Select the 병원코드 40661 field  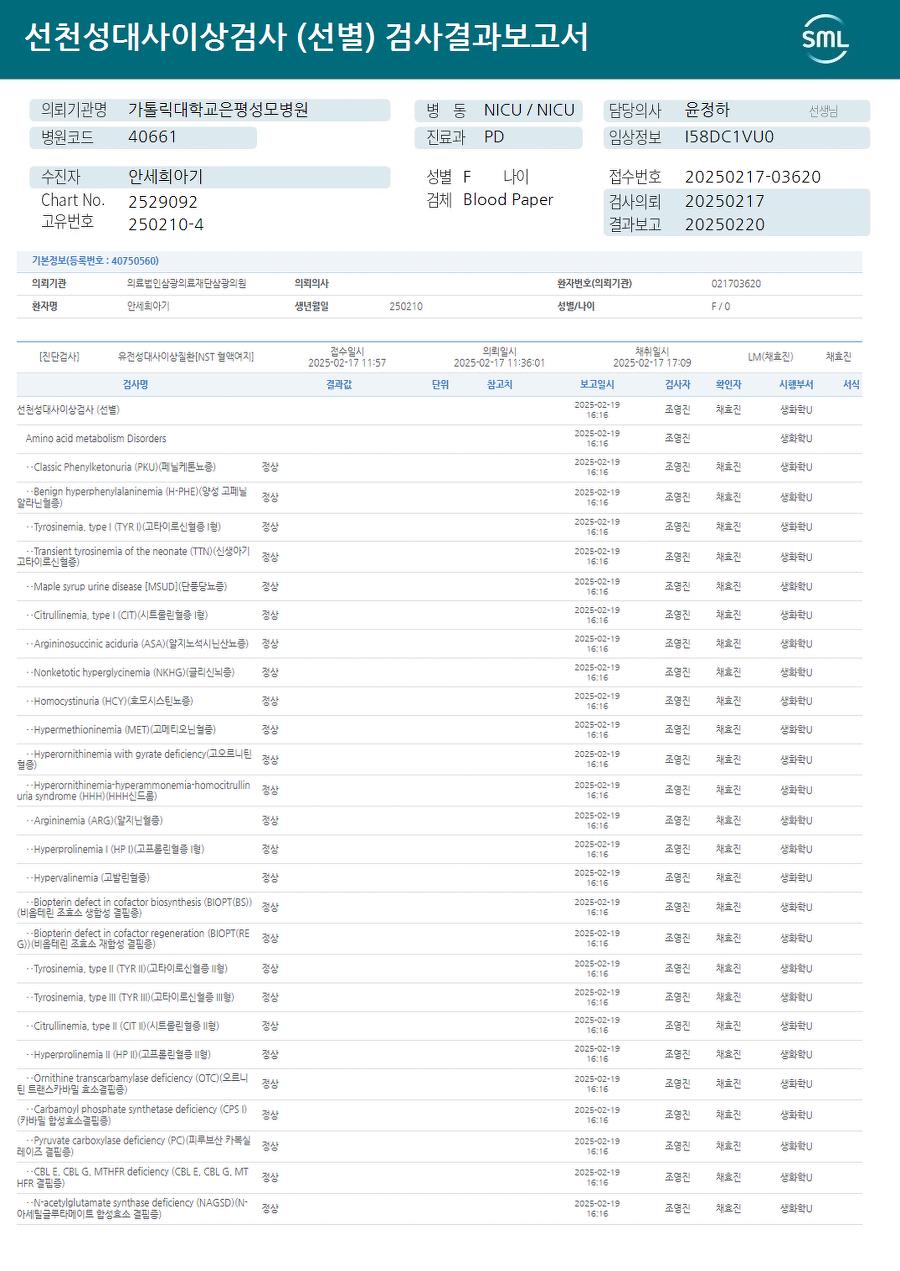143,138
